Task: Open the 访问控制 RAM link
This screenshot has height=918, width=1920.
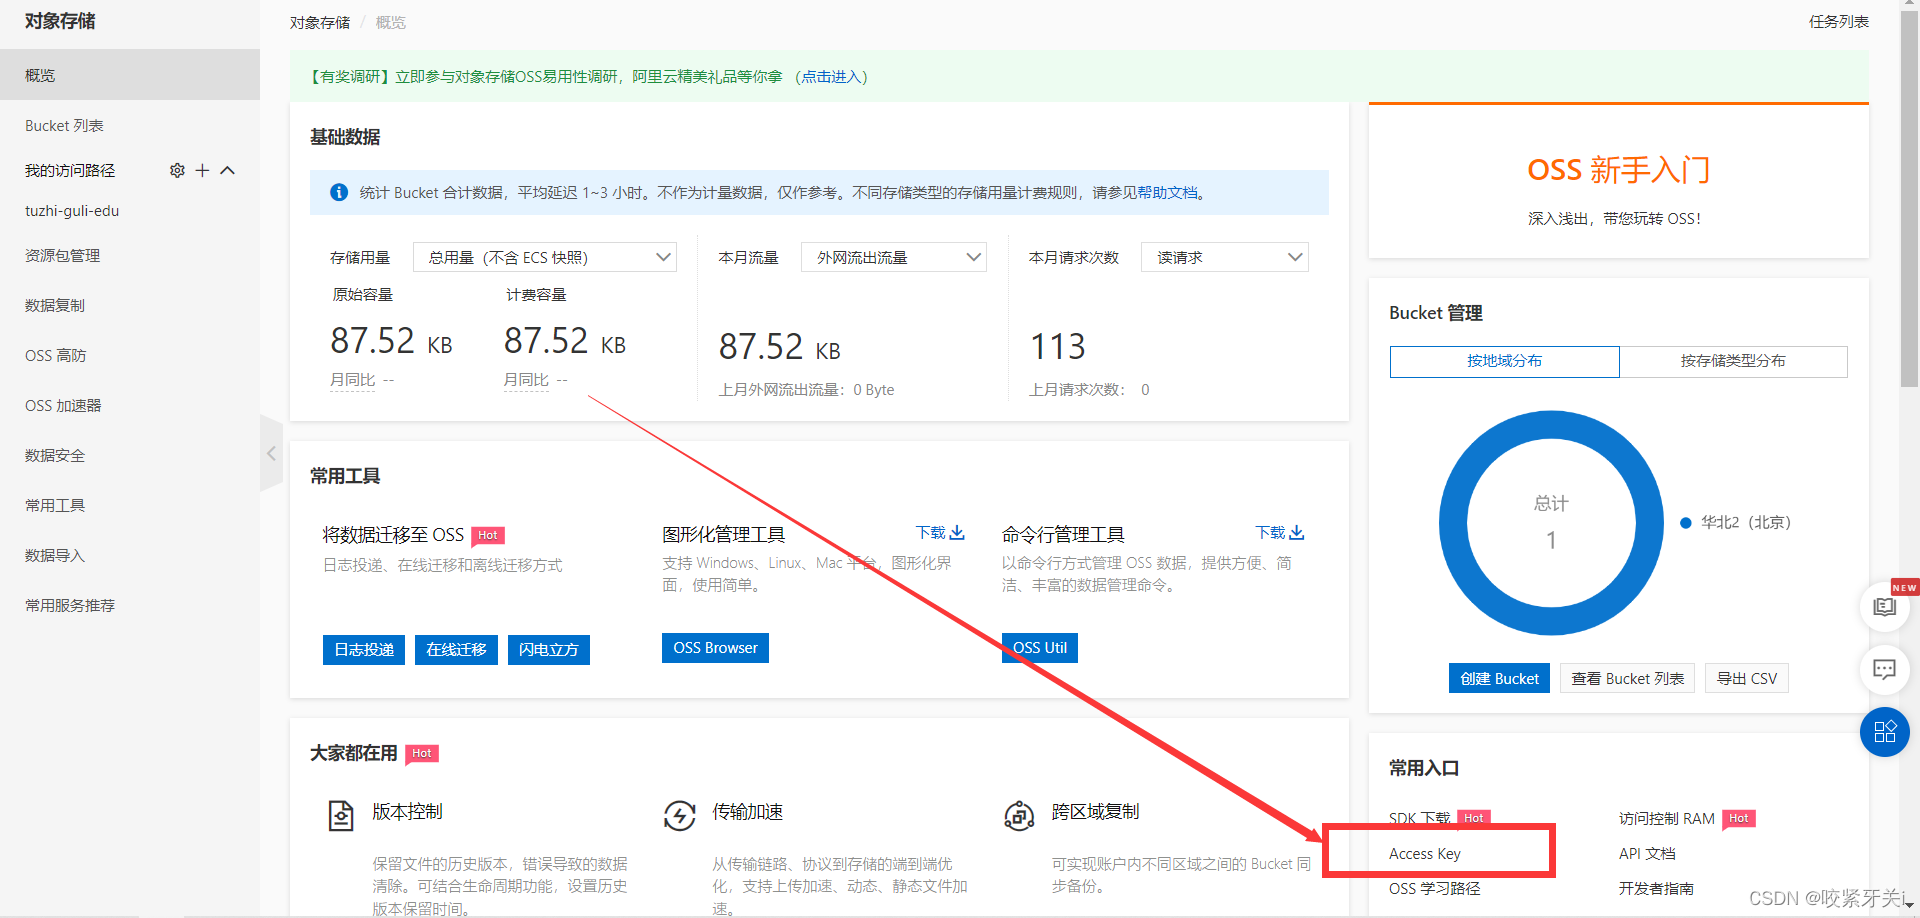Action: pyautogui.click(x=1666, y=818)
